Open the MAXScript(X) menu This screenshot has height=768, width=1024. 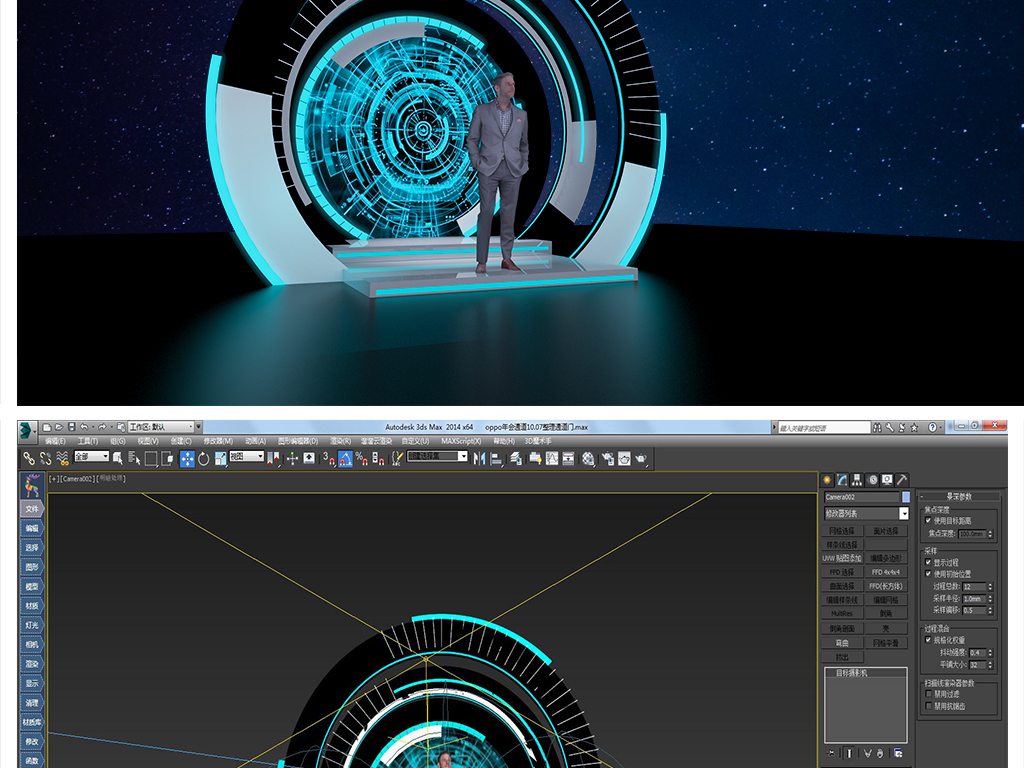(x=461, y=441)
